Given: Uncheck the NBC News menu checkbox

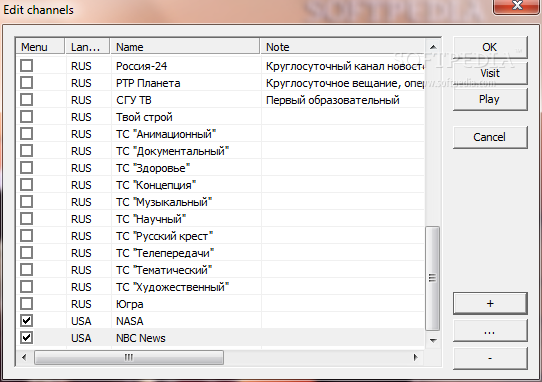Looking at the screenshot, I should [x=27, y=338].
